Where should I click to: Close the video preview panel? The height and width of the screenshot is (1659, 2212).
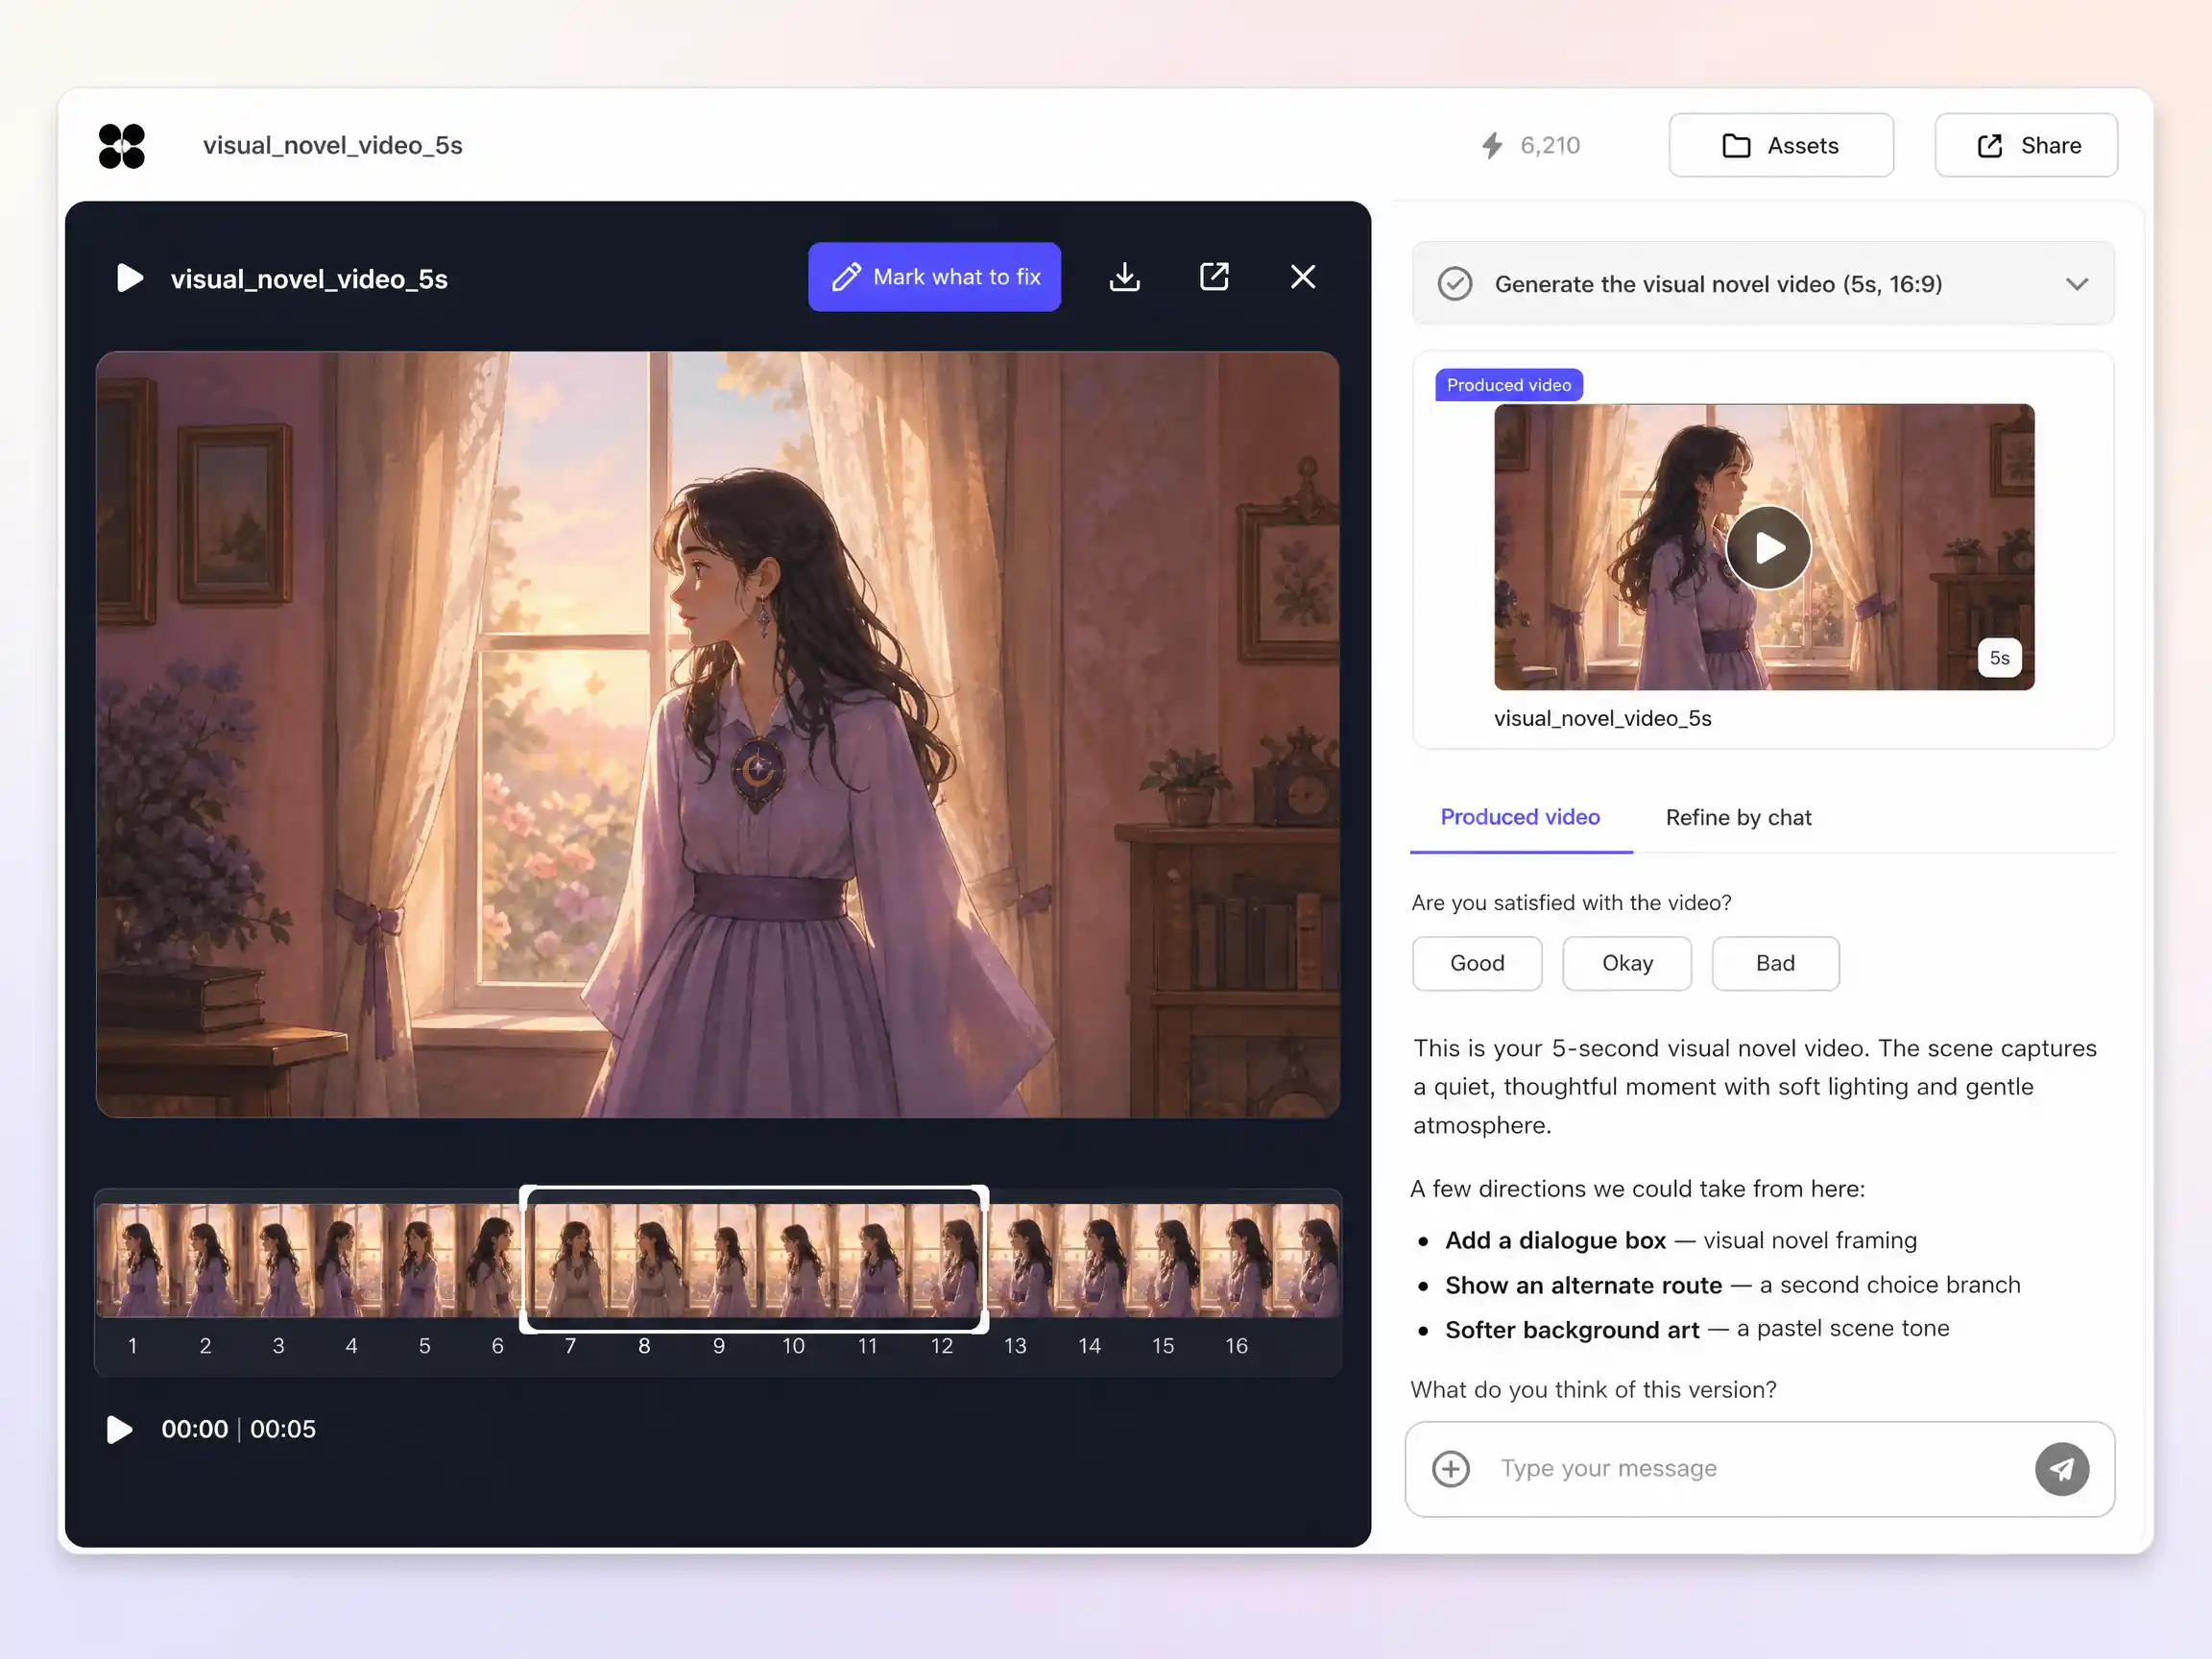(x=1303, y=277)
